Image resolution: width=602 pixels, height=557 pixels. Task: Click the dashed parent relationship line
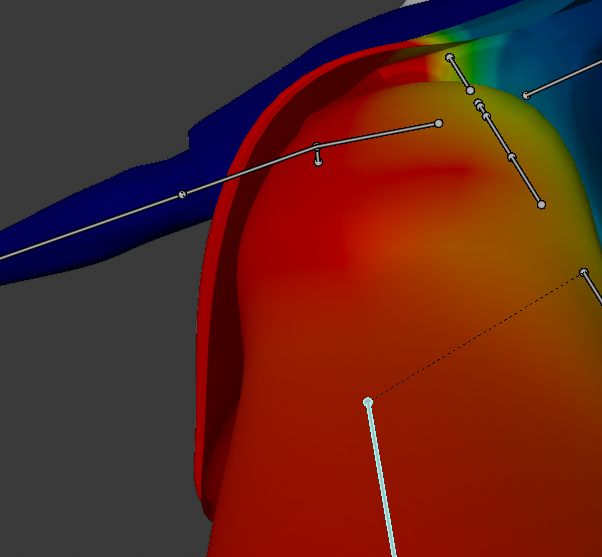(475, 337)
